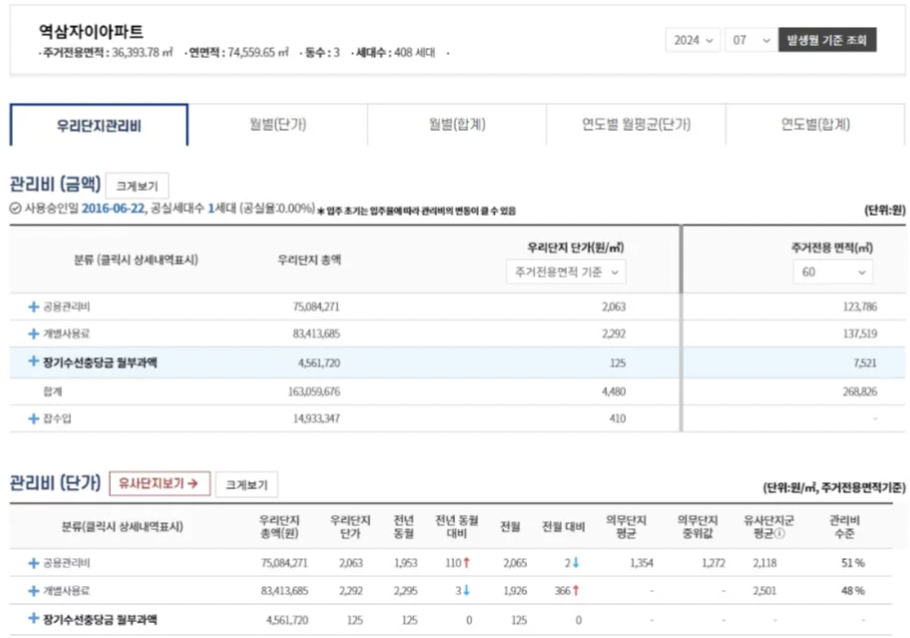910x638 pixels.
Task: Open the 연도별 월평균(단가) tab
Action: tap(636, 125)
